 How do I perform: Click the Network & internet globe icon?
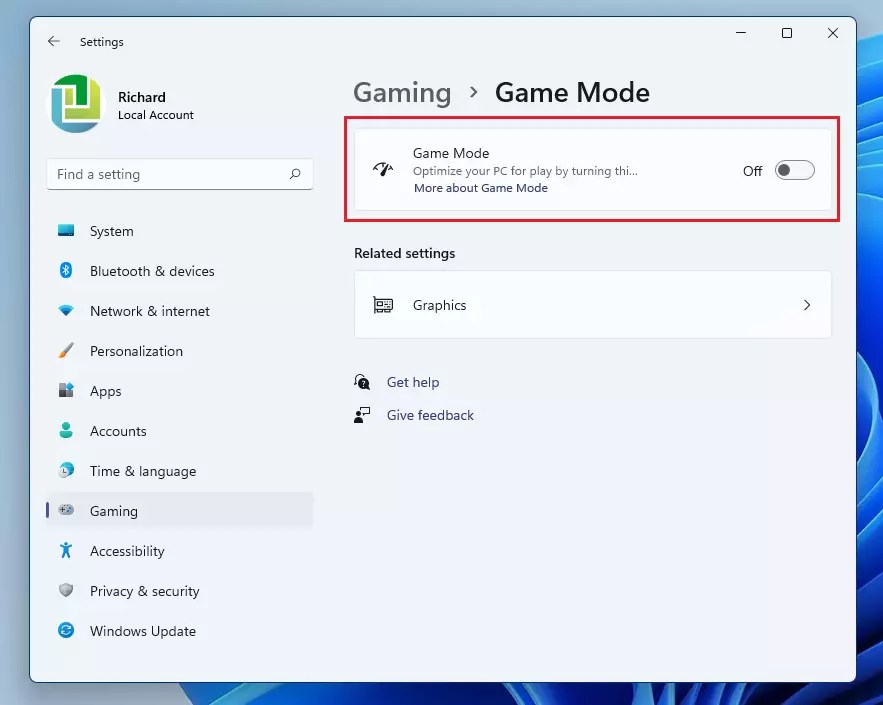click(67, 311)
